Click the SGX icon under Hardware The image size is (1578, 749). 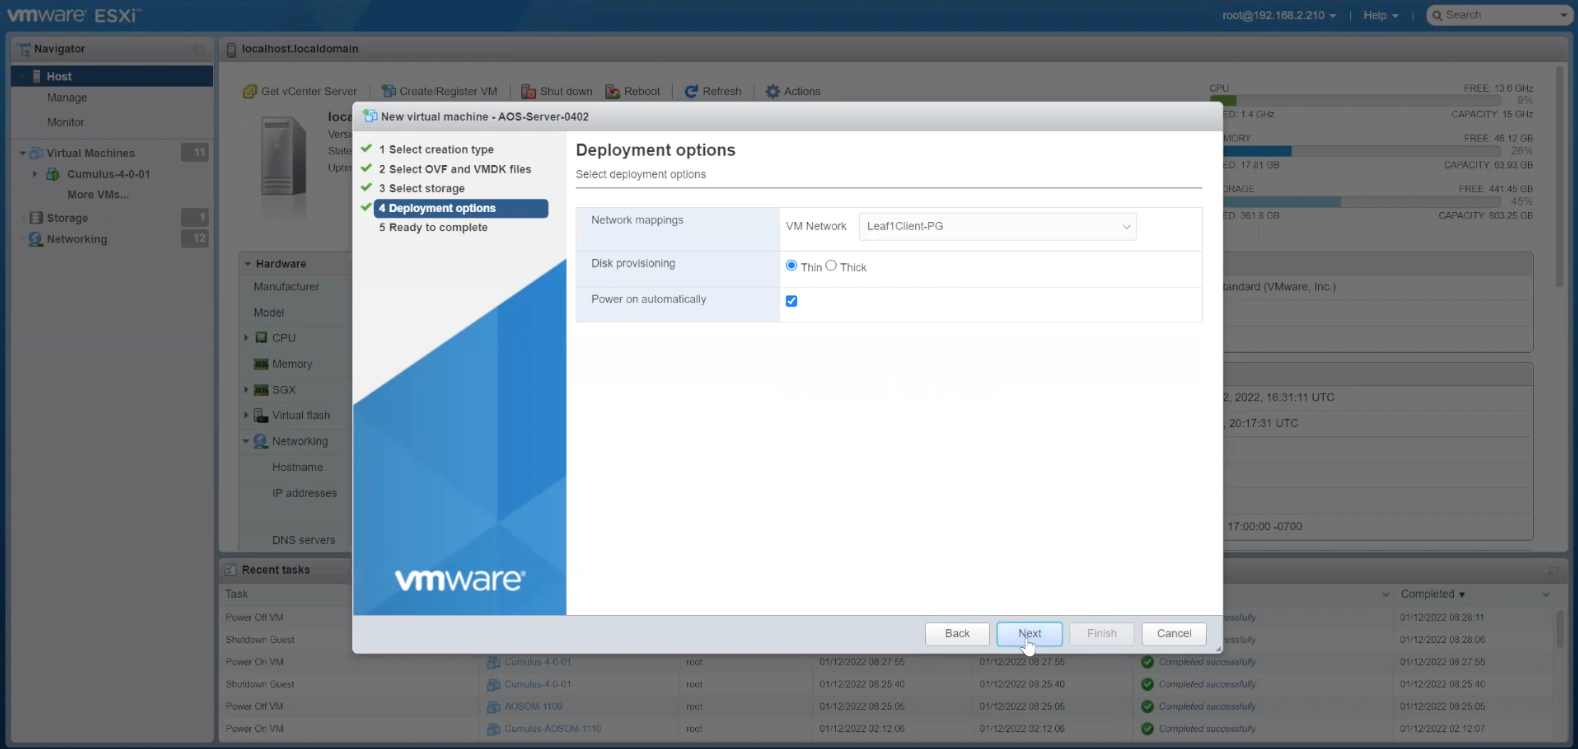pyautogui.click(x=262, y=390)
